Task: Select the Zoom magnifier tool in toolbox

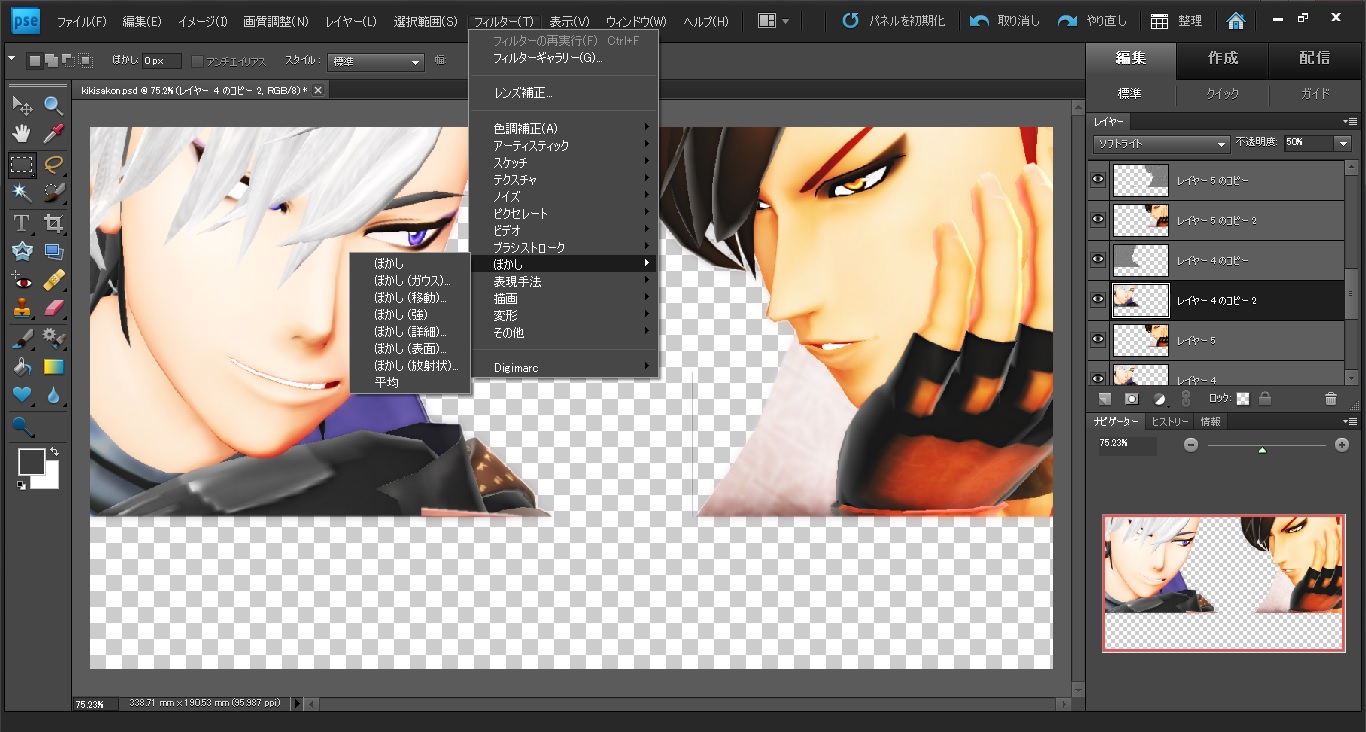Action: coord(54,104)
